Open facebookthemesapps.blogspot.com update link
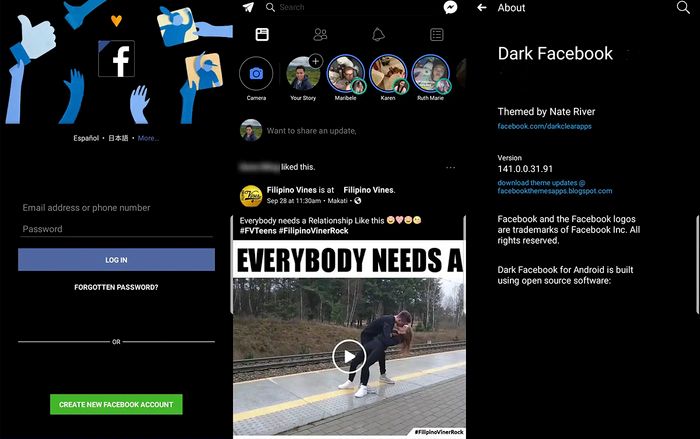This screenshot has width=700, height=439. (555, 191)
